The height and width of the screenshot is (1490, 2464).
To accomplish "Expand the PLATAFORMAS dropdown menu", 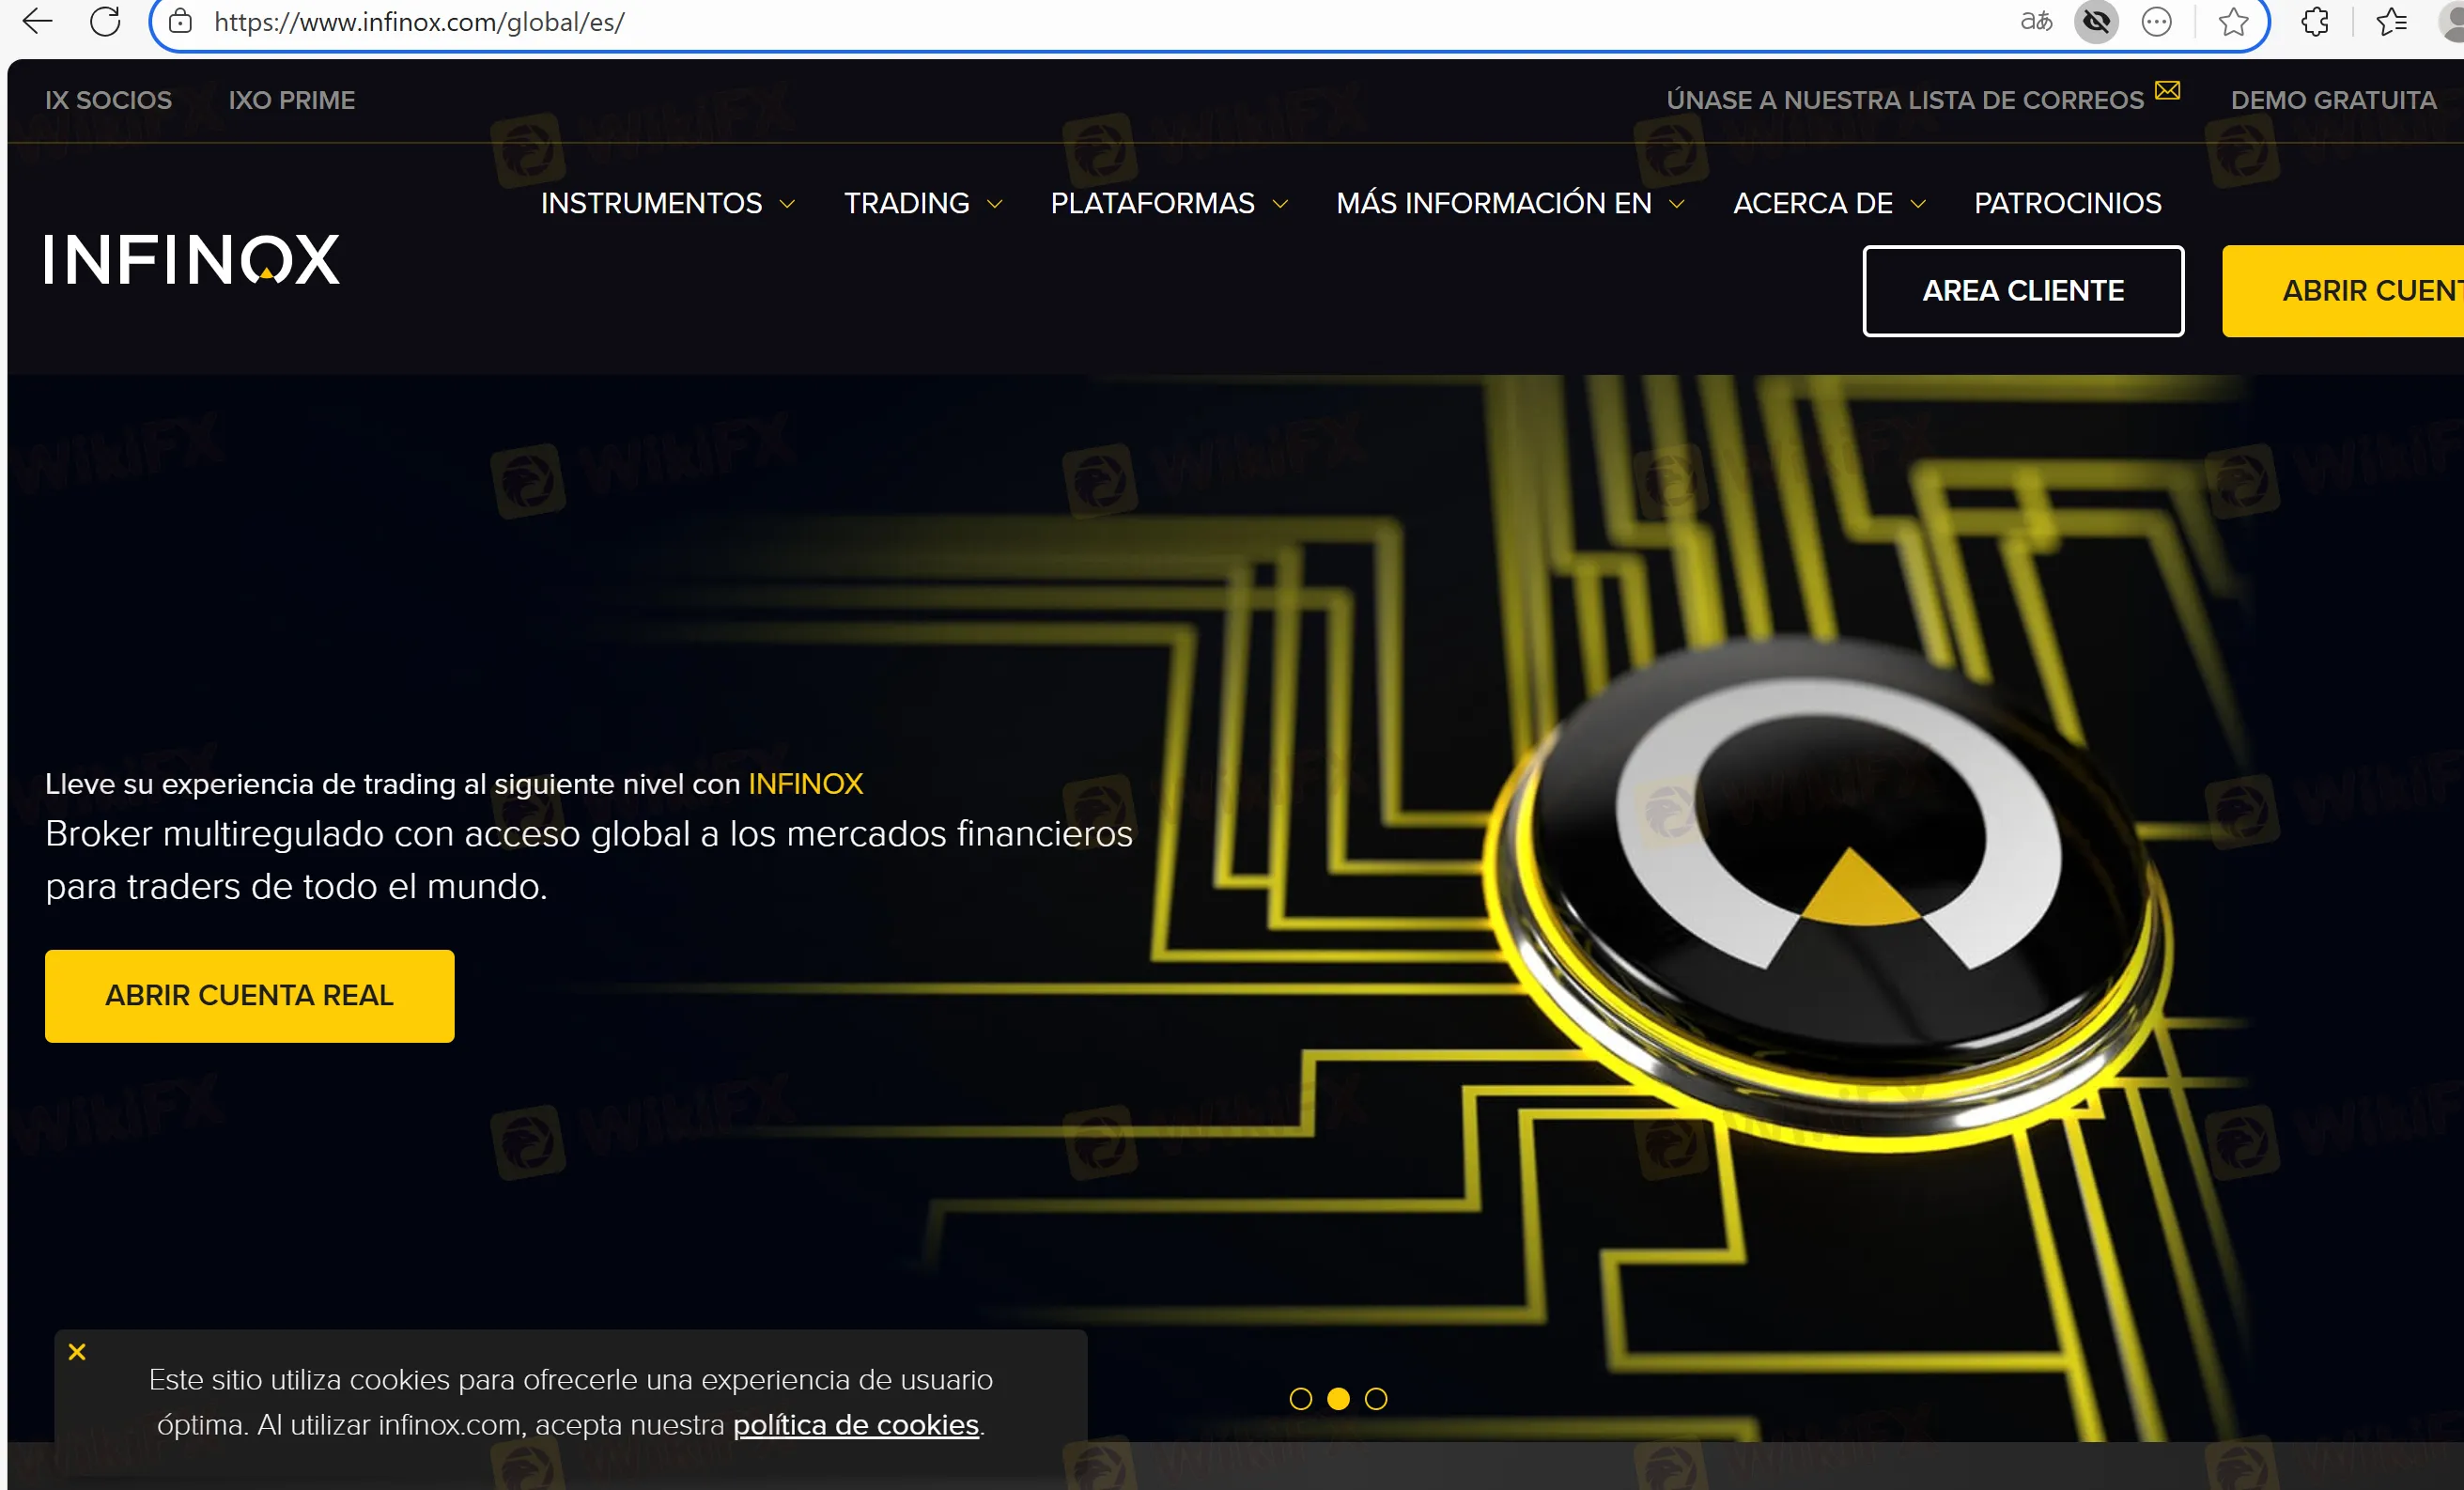I will [1168, 203].
